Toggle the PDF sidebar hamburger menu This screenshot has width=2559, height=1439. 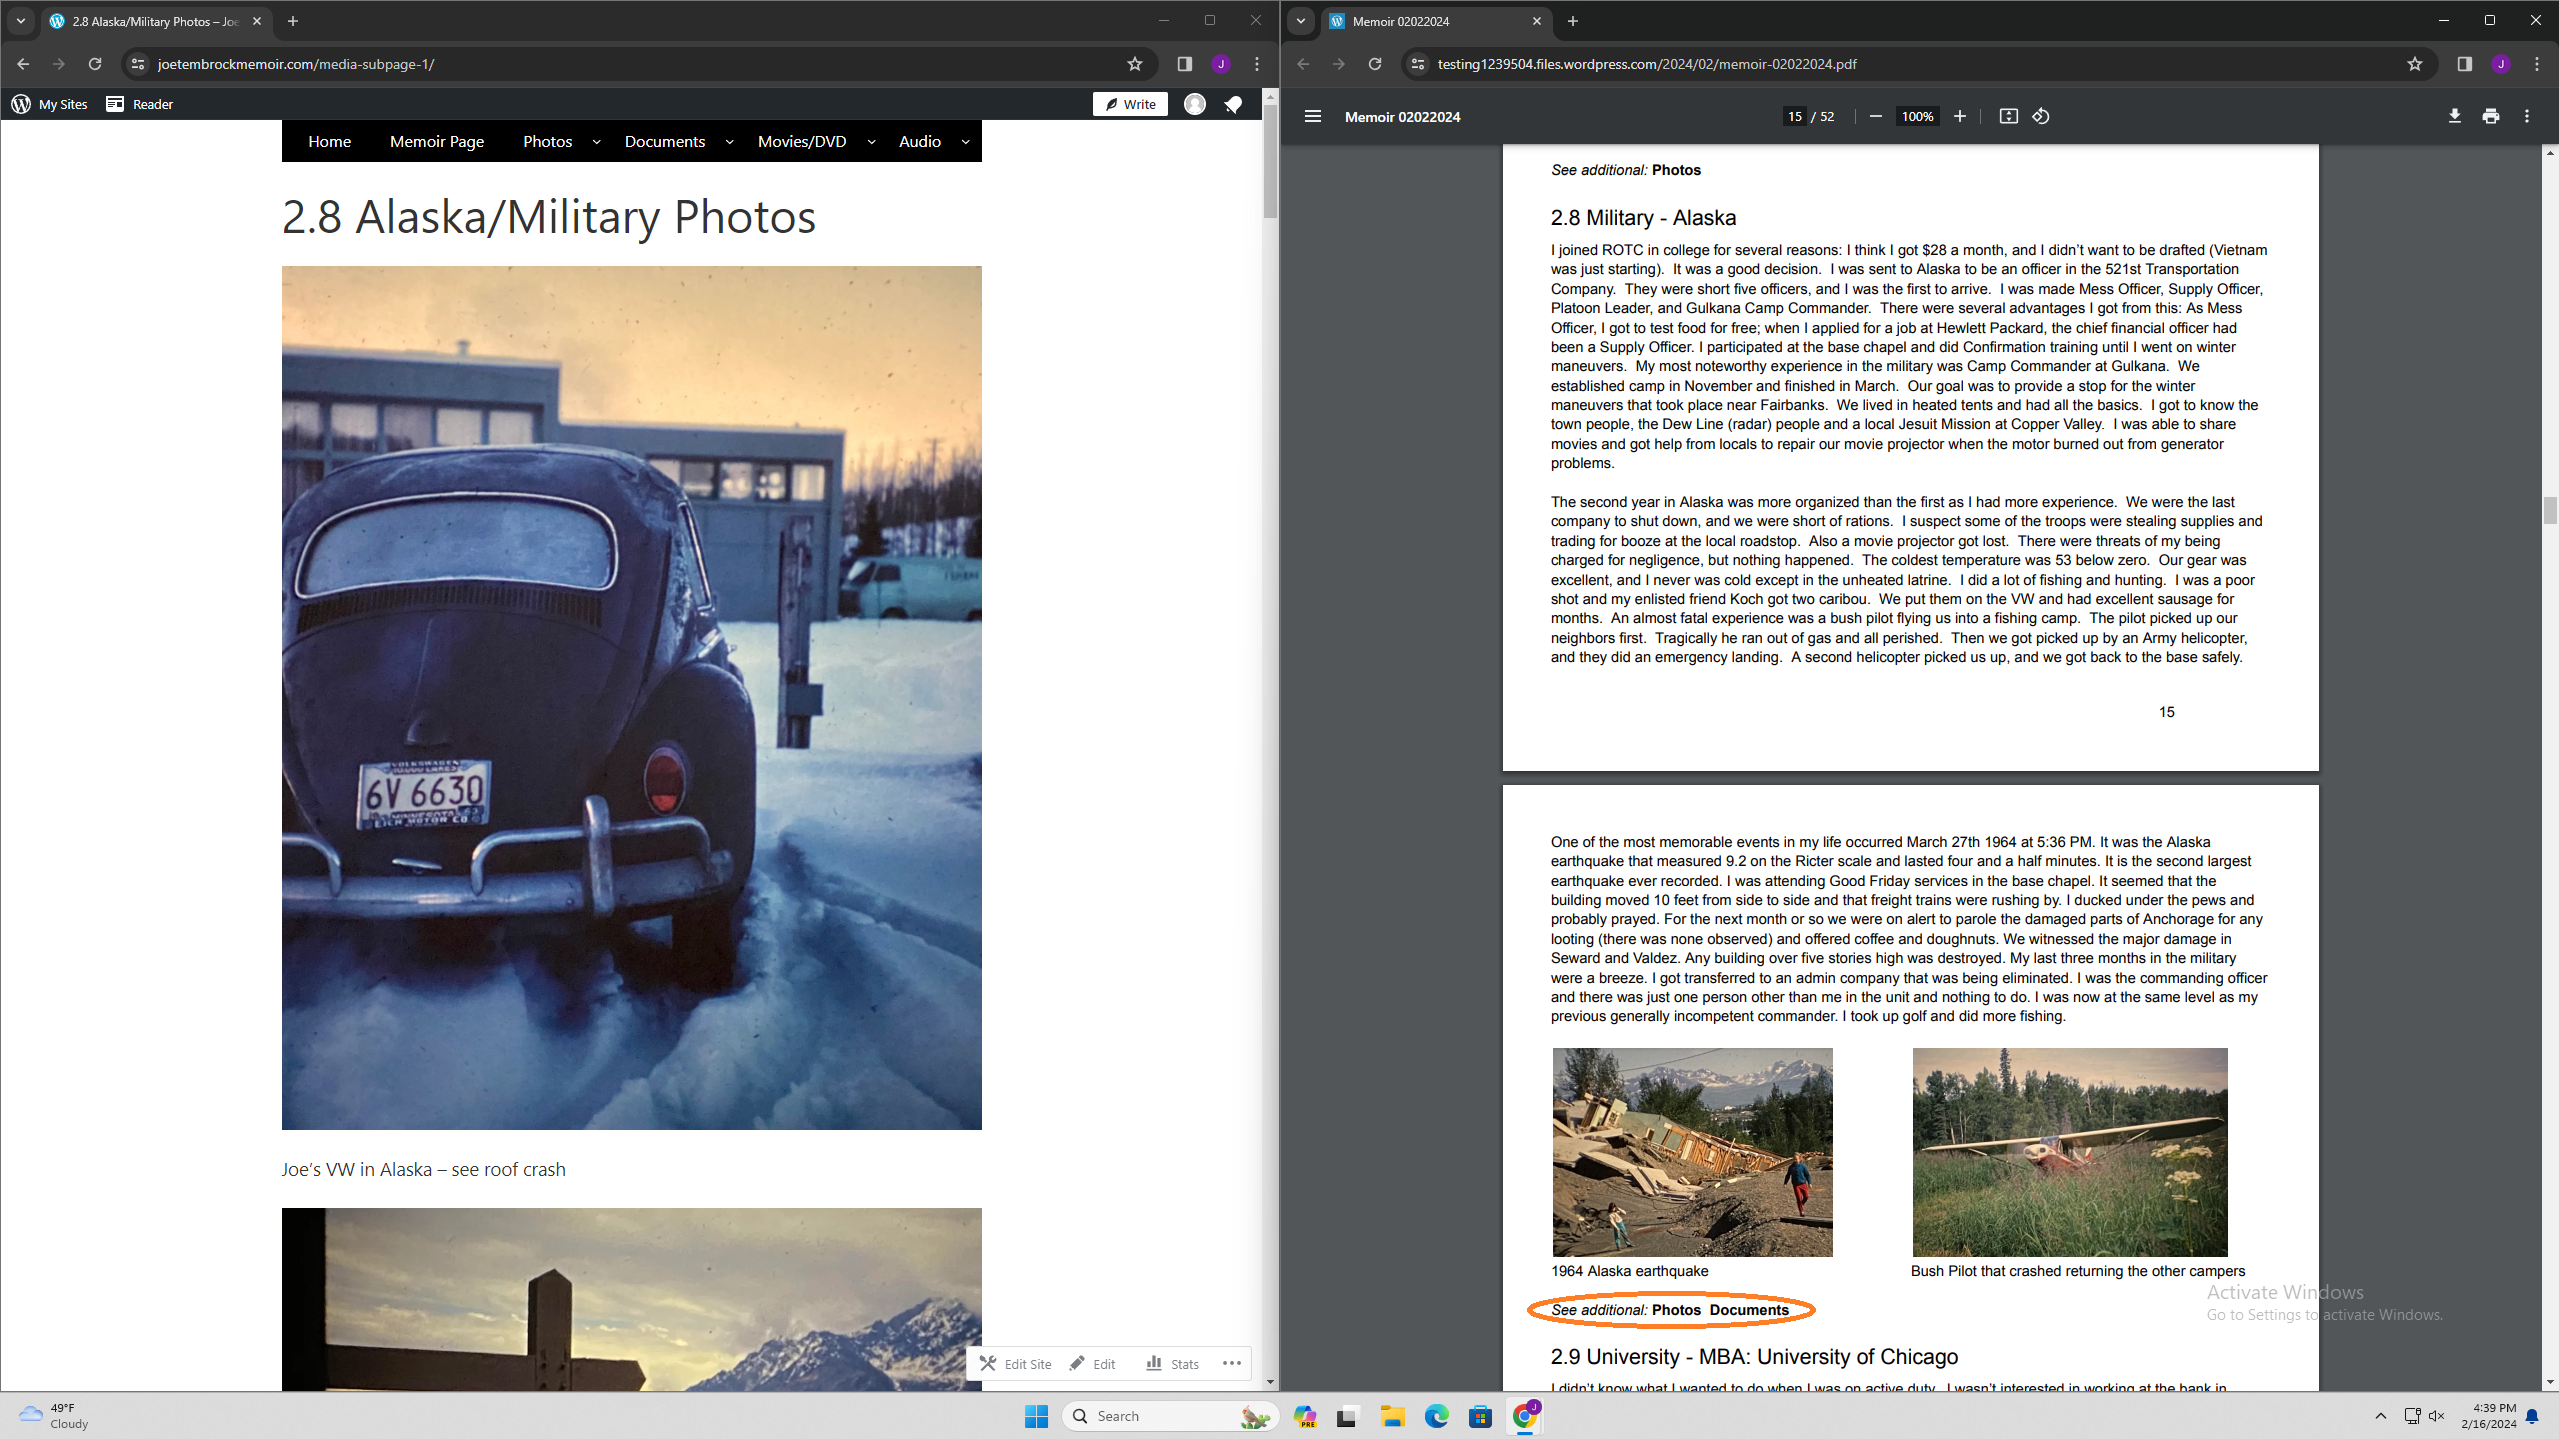click(x=1313, y=116)
